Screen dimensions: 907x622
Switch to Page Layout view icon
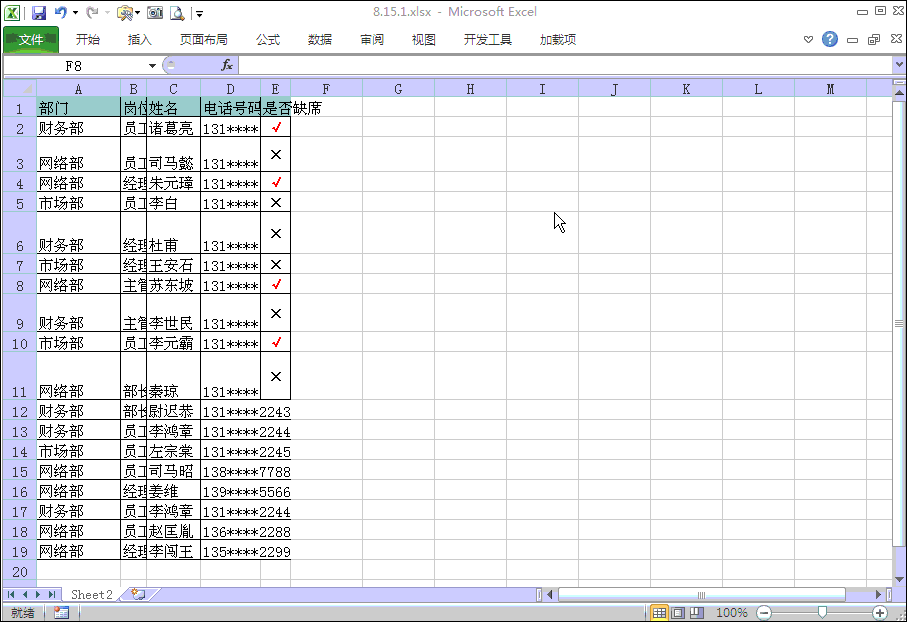click(x=678, y=613)
